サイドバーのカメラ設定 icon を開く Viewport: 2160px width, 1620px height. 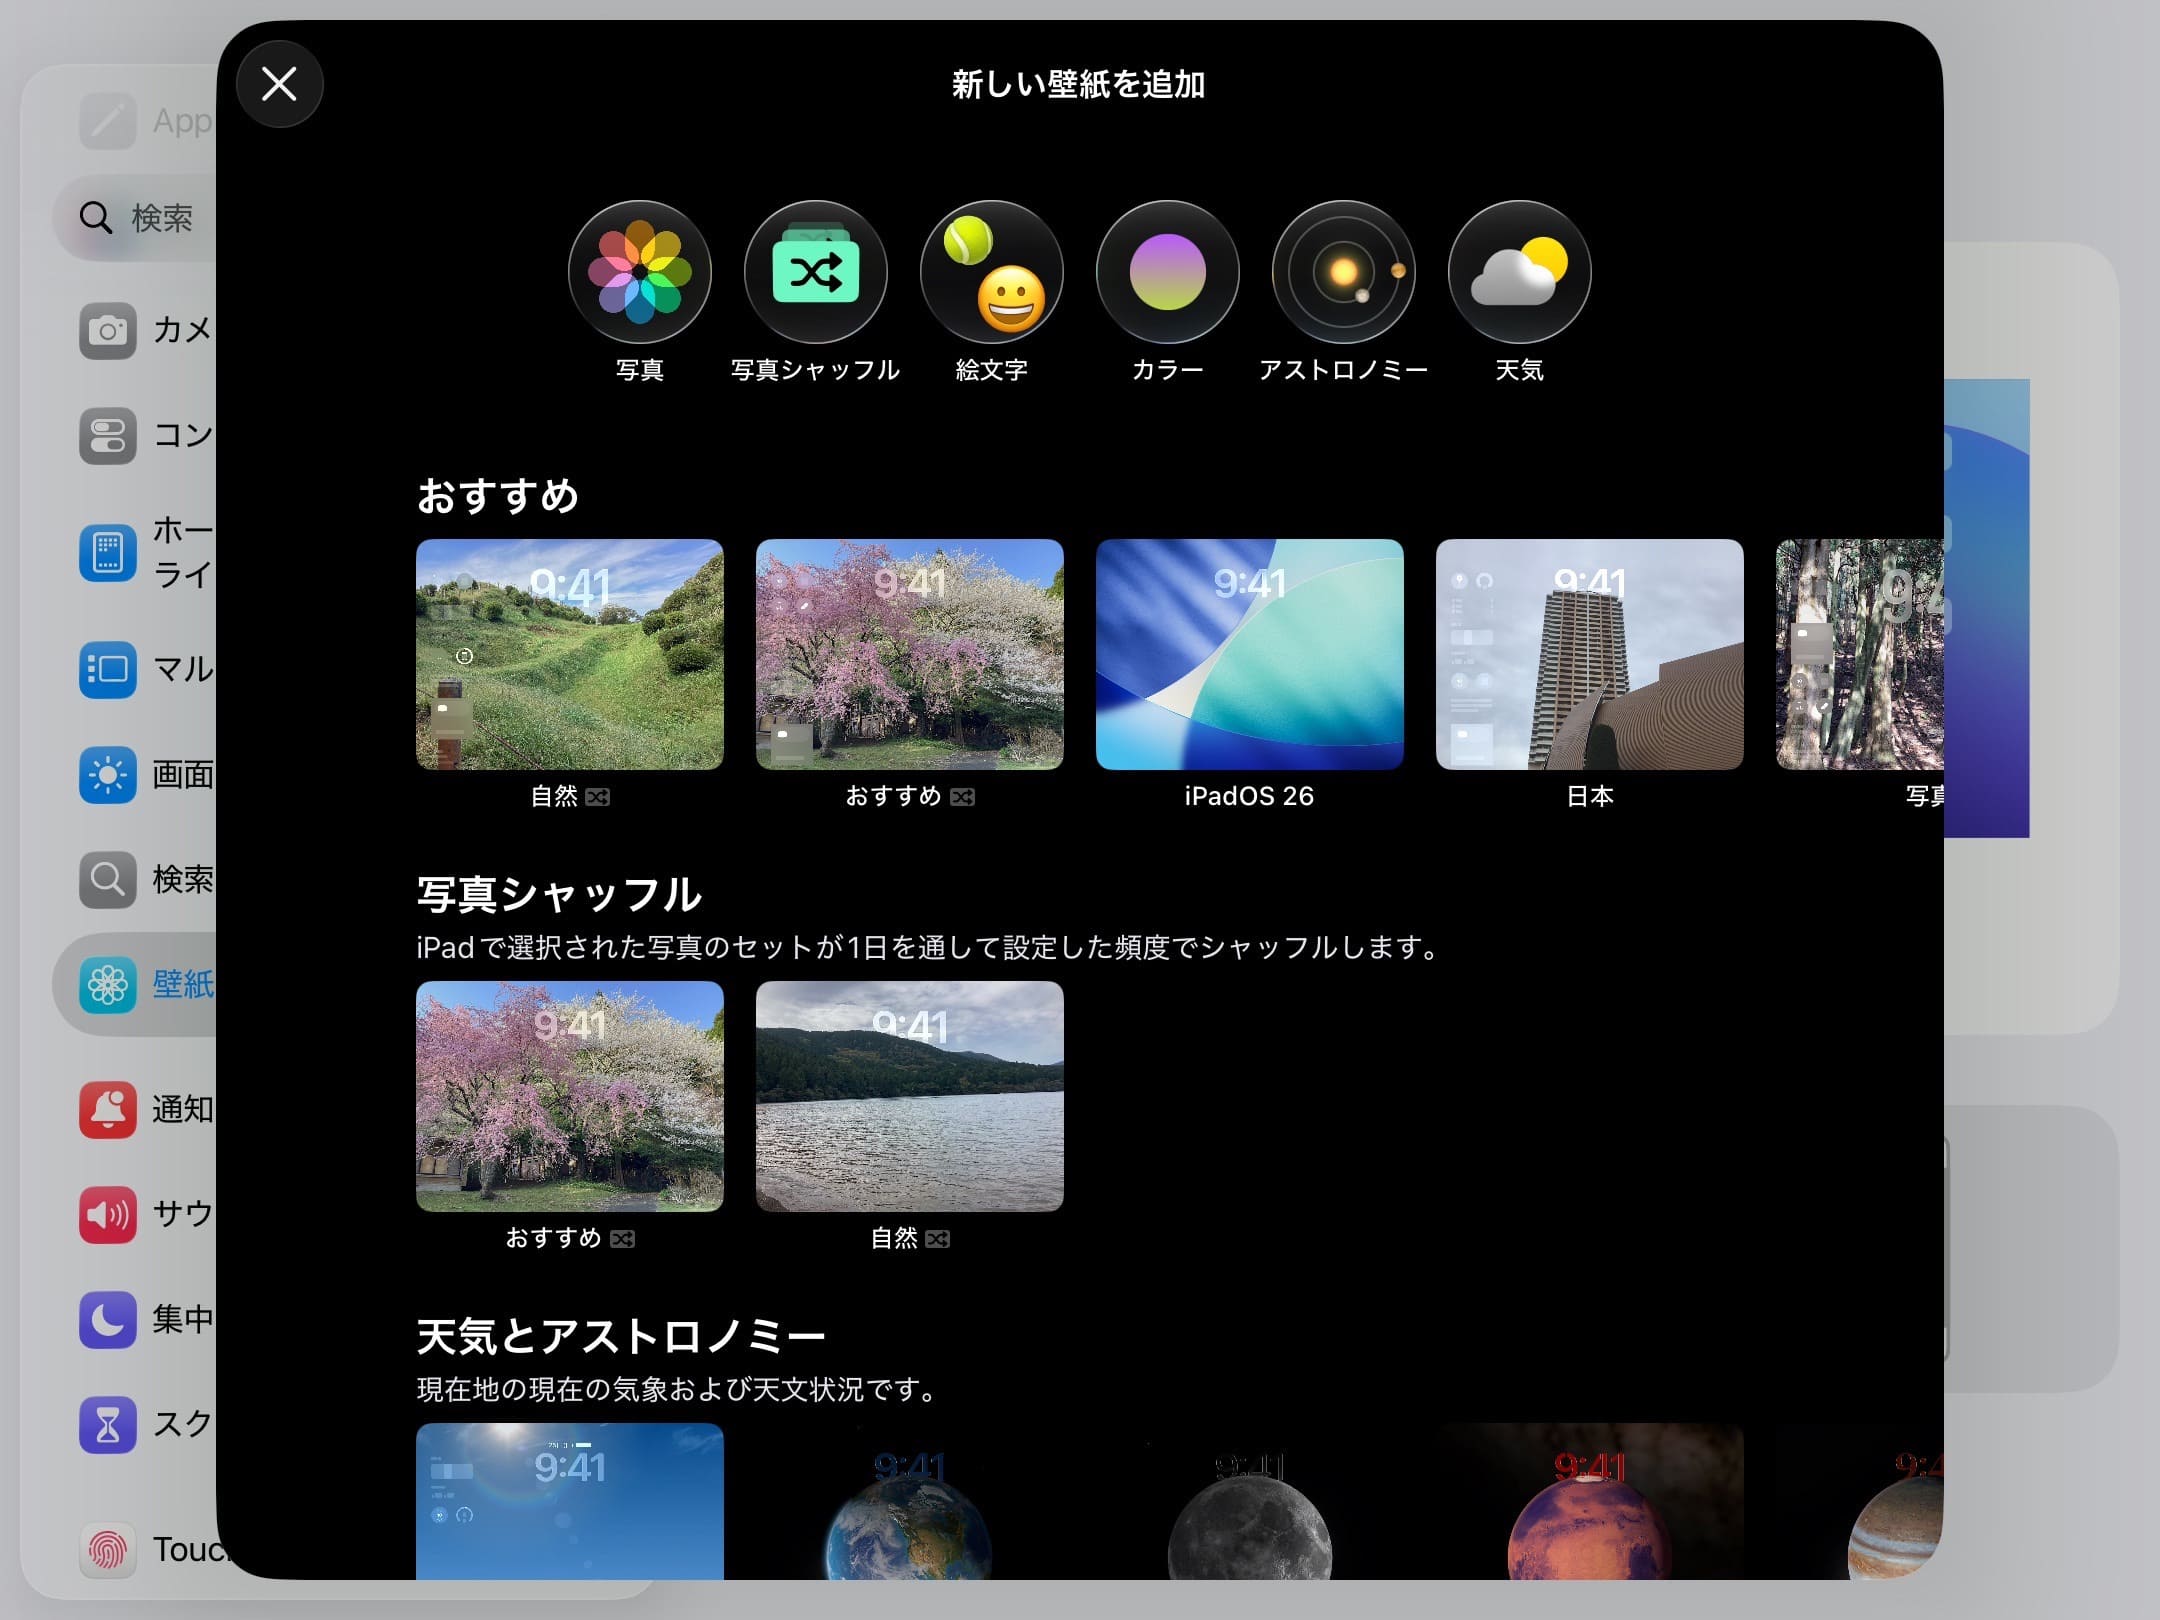click(107, 330)
